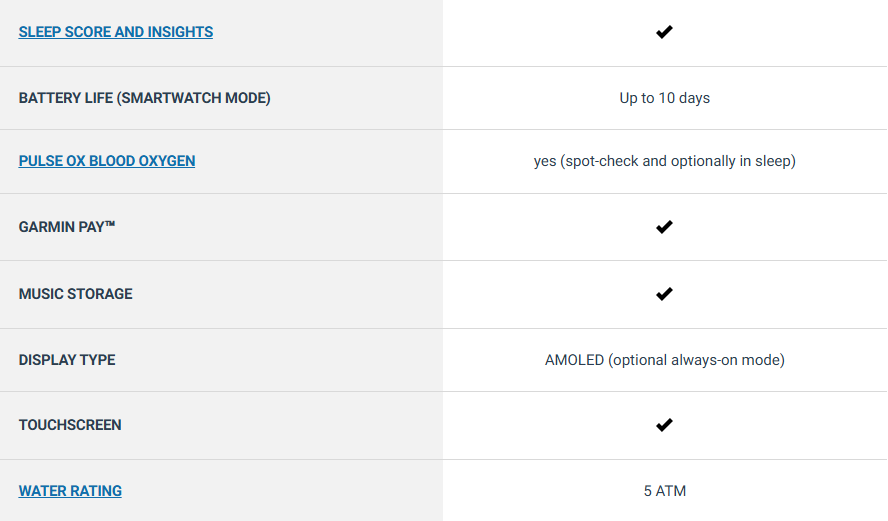Click the Sleep Score checkmark icon
The height and width of the screenshot is (521, 888).
coord(664,32)
